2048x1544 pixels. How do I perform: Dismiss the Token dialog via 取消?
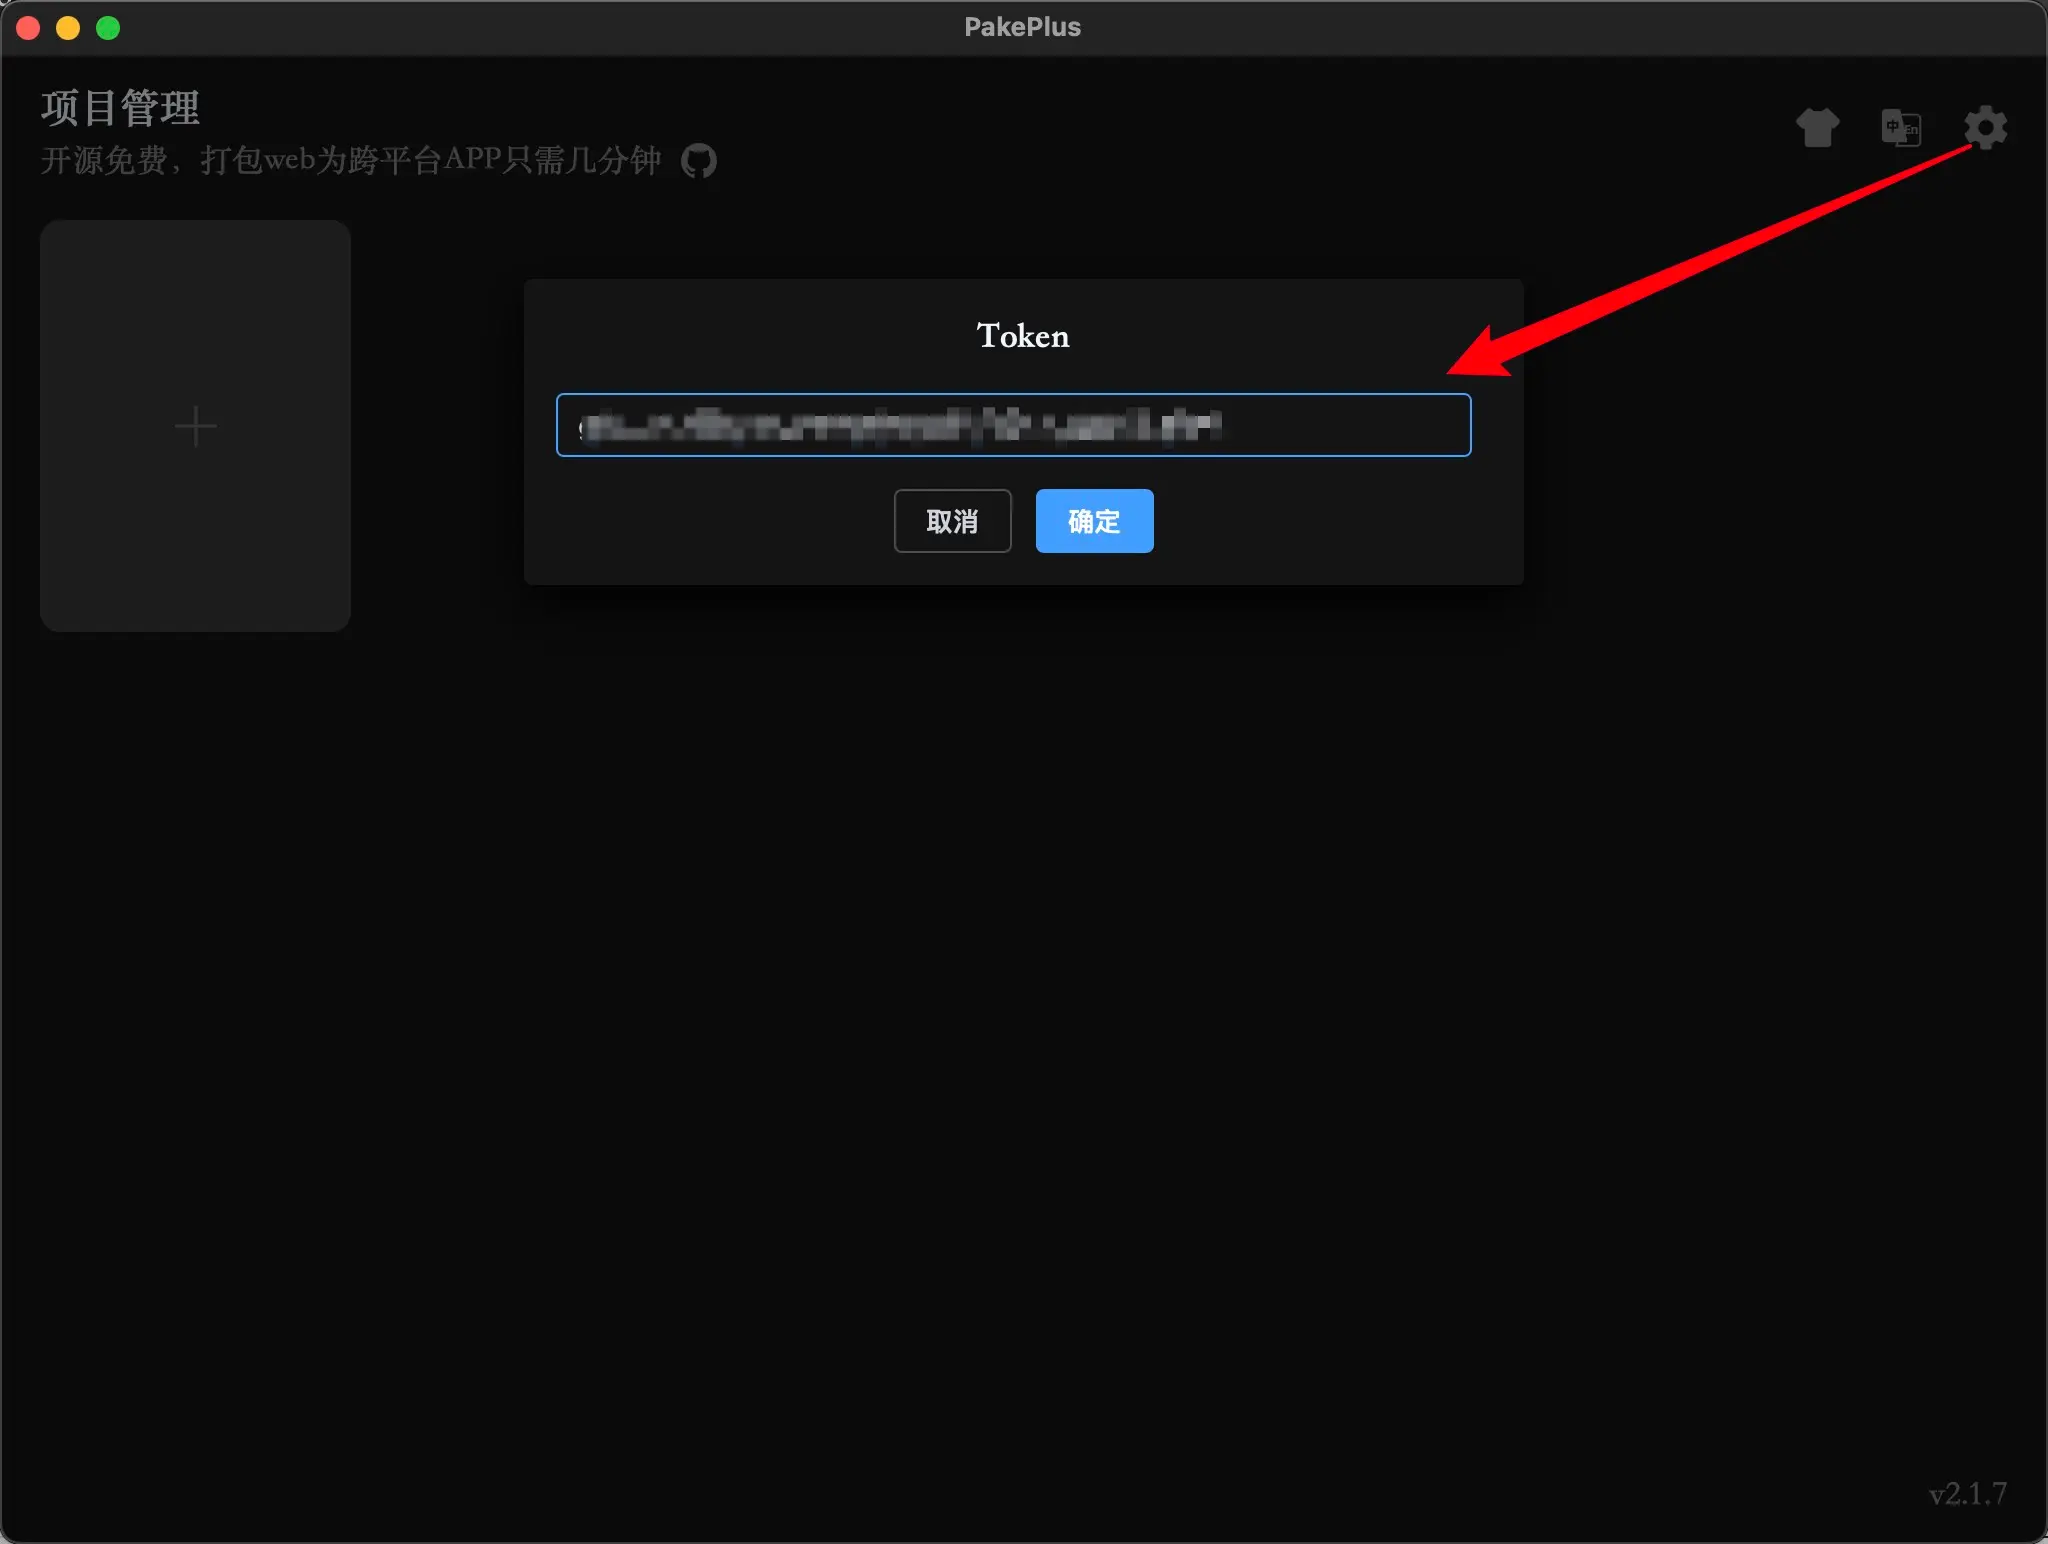pyautogui.click(x=952, y=521)
